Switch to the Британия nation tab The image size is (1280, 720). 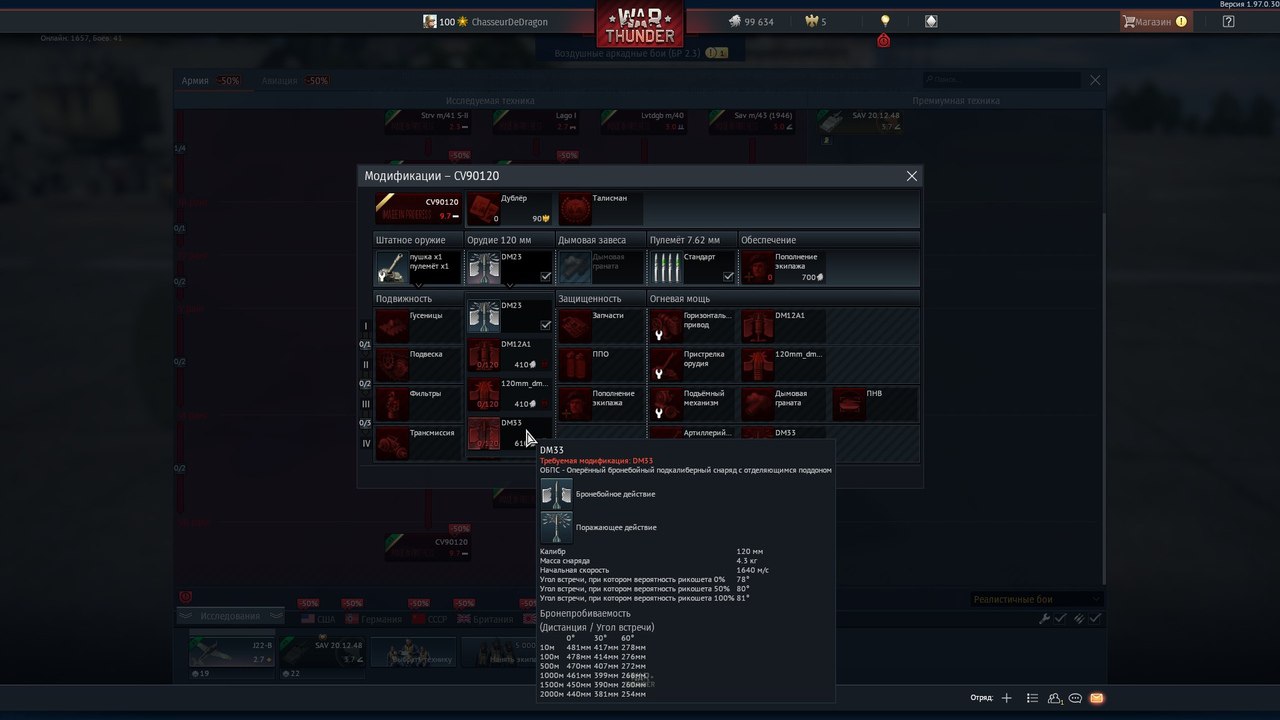click(x=487, y=619)
